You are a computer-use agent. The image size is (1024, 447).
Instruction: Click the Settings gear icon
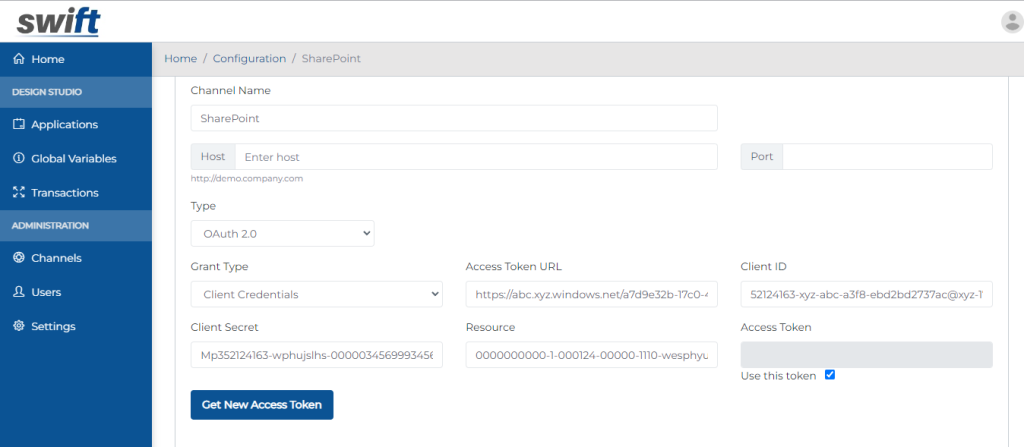18,325
